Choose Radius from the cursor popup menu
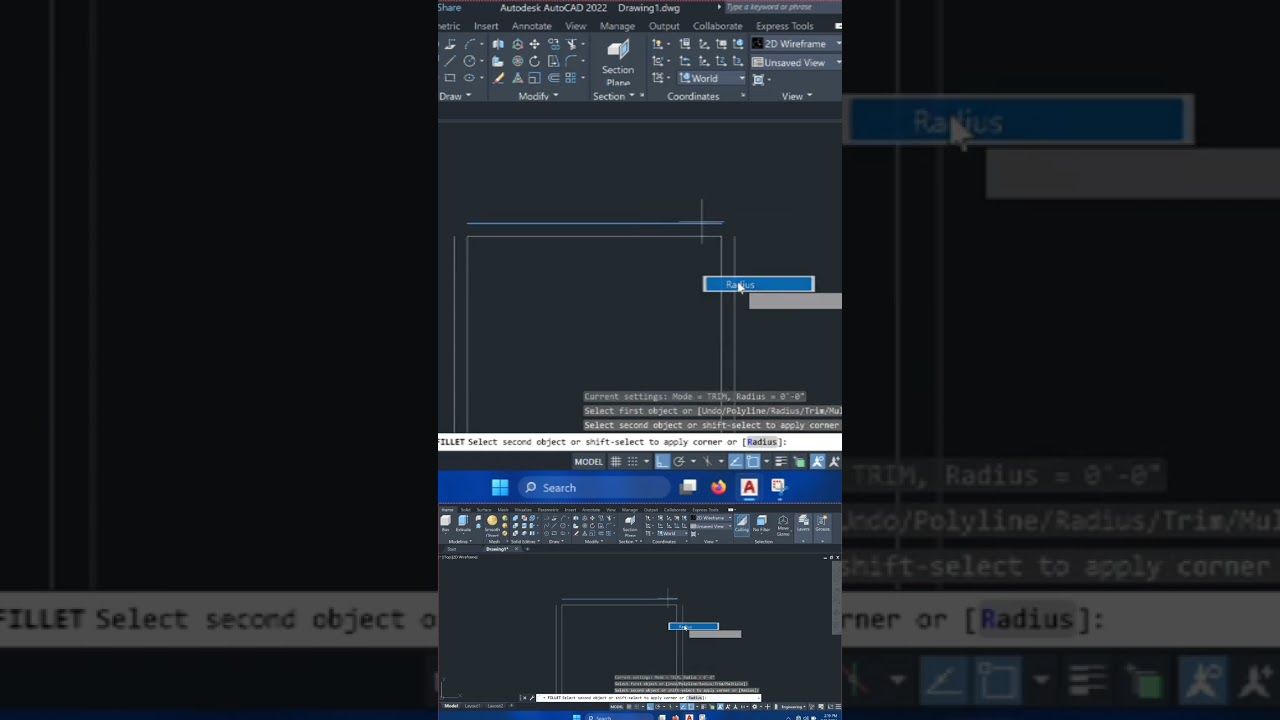The height and width of the screenshot is (720, 1280). [x=759, y=285]
